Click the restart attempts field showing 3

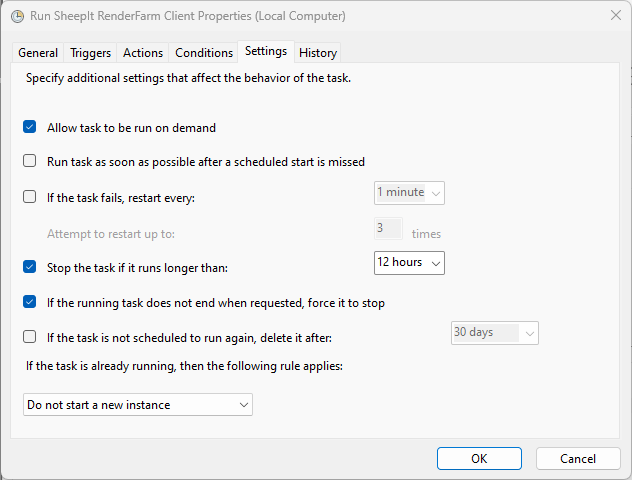click(x=388, y=229)
